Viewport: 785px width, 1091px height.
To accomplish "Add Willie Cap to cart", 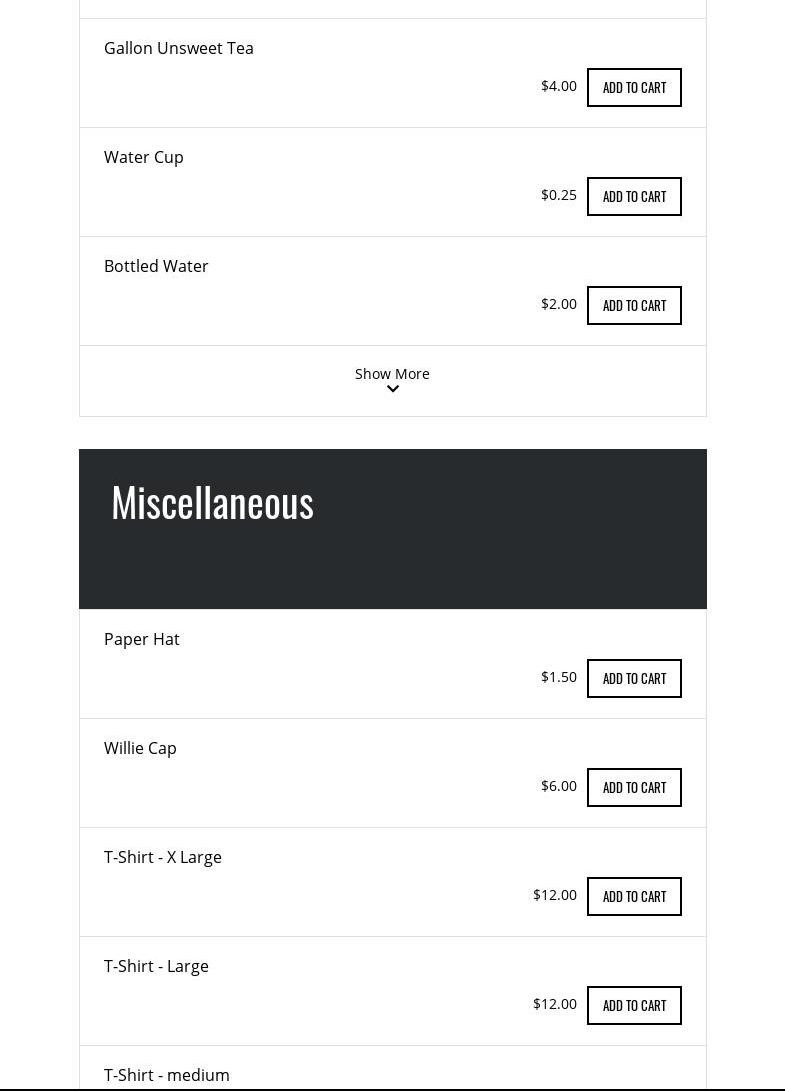I will [634, 788].
